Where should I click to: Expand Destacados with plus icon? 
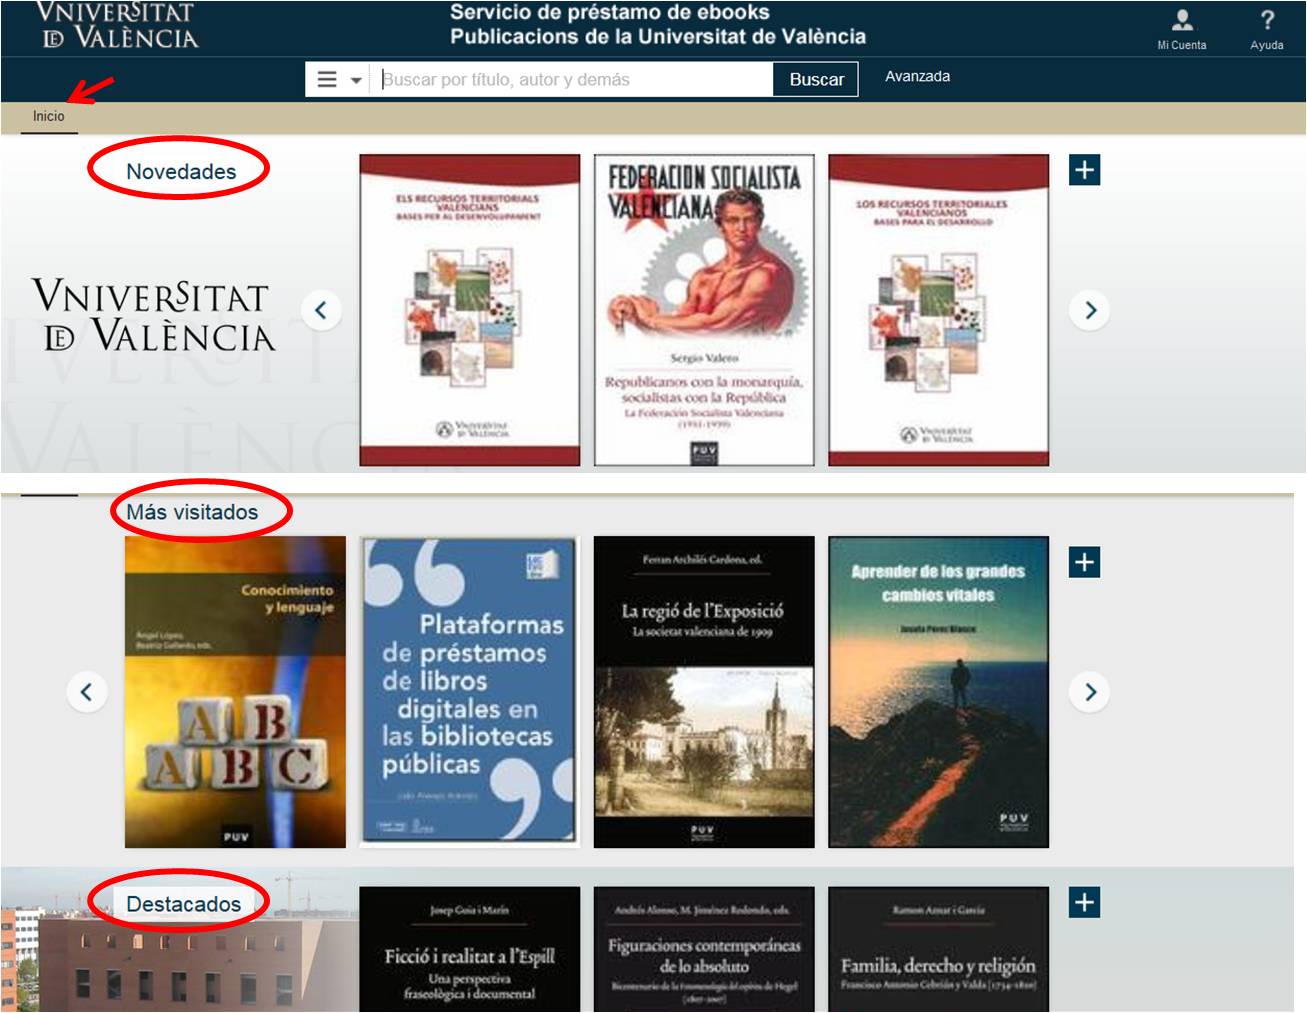click(x=1084, y=903)
